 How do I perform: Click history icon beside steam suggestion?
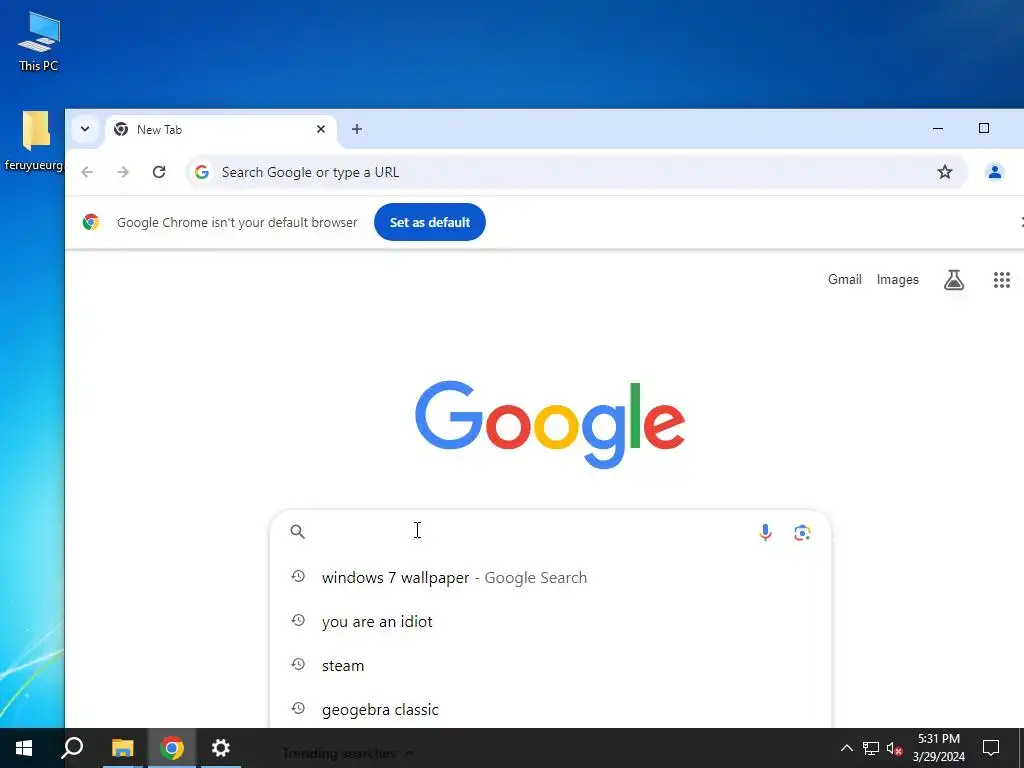tap(298, 664)
